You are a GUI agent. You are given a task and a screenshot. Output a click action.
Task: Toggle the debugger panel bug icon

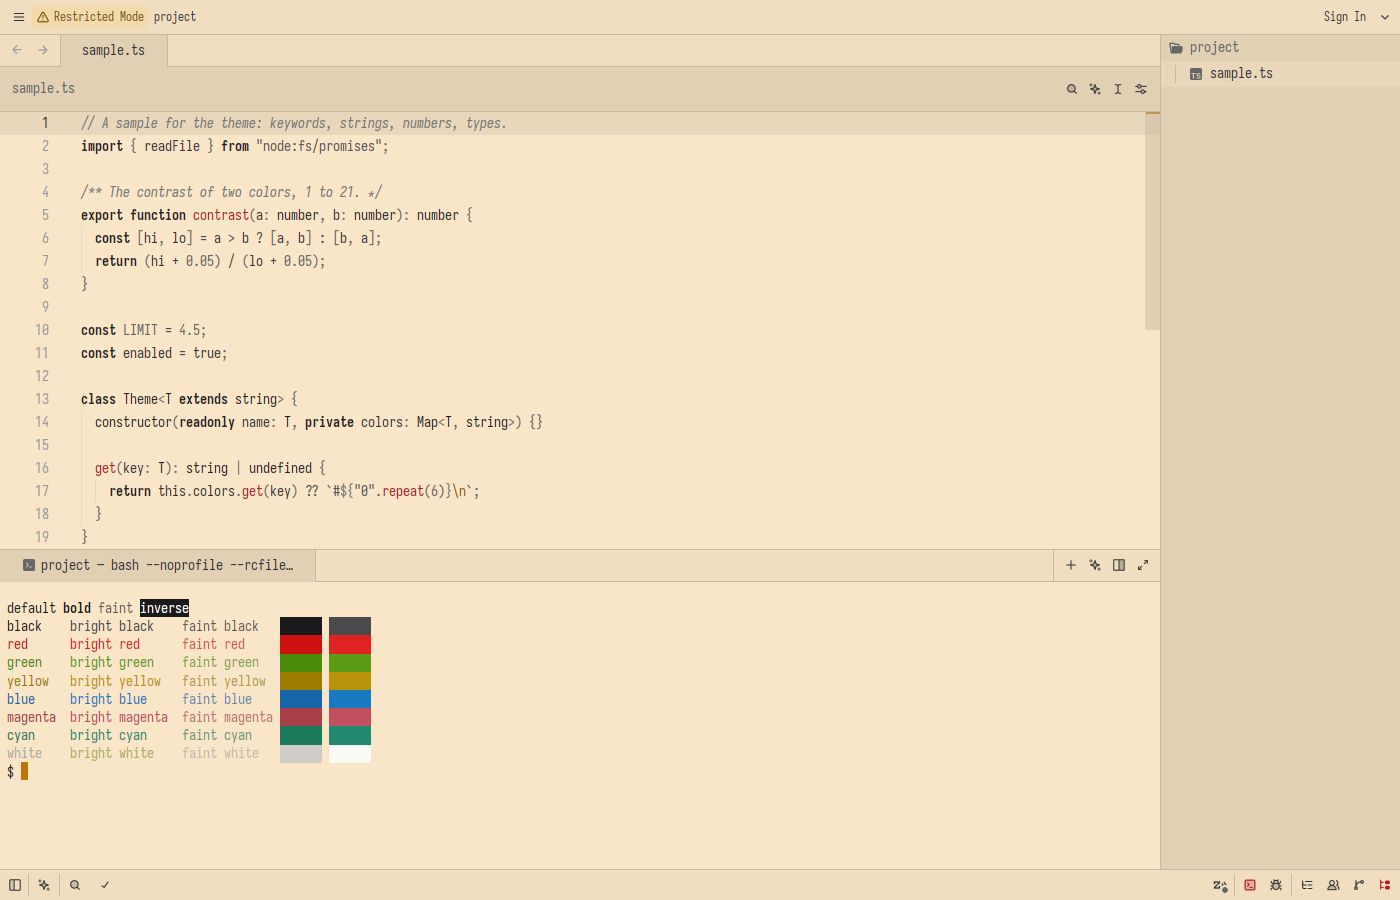[1276, 885]
